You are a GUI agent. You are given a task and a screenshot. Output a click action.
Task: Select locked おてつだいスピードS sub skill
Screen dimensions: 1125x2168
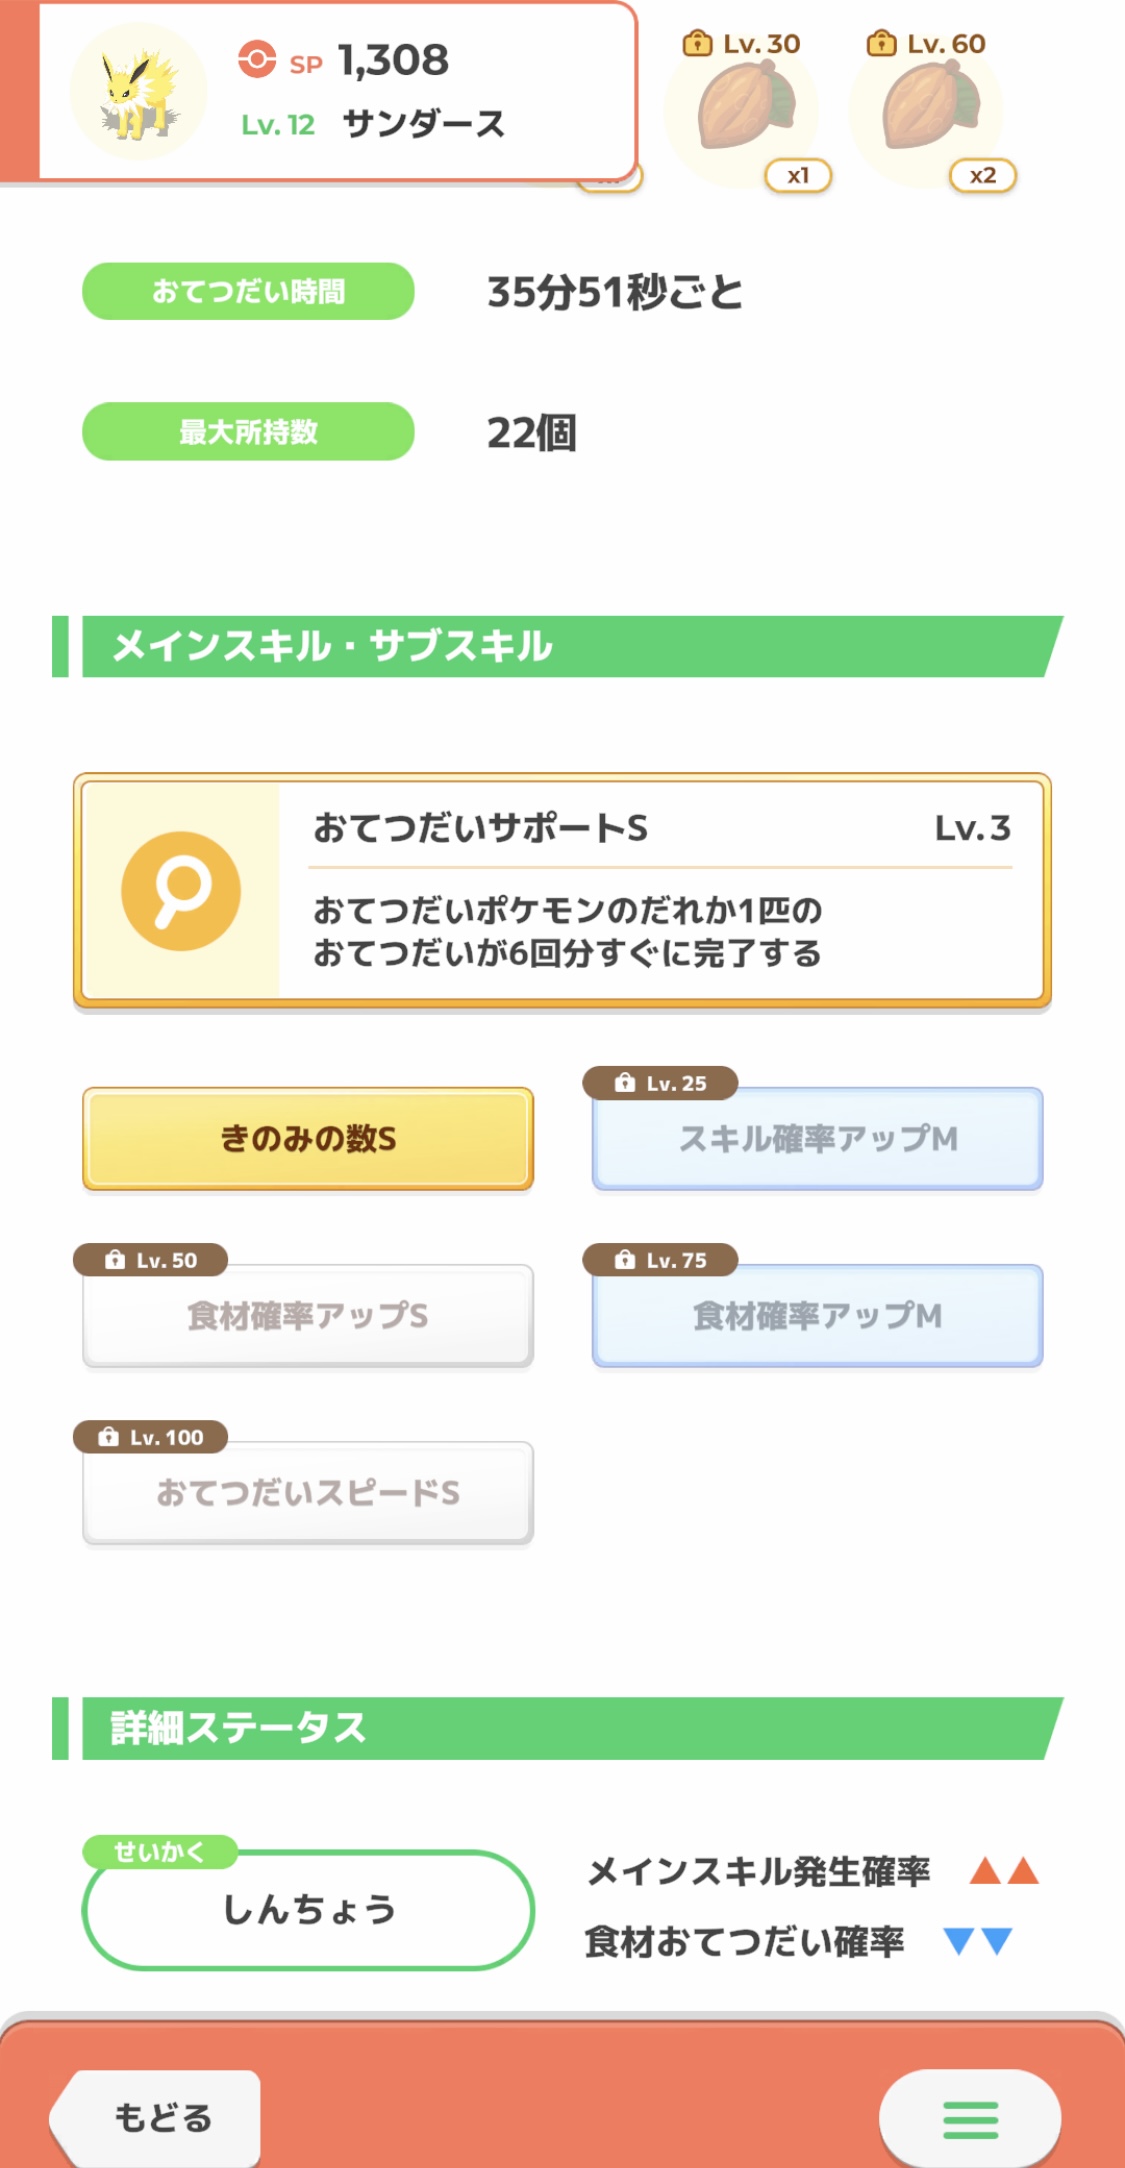[x=308, y=1492]
